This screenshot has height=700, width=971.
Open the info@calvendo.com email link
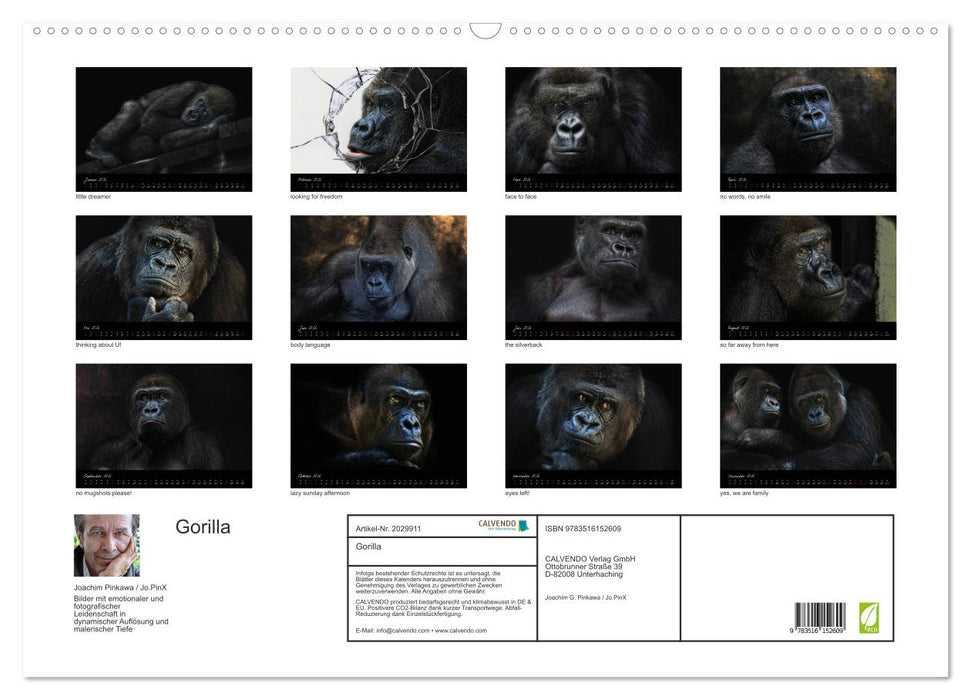tap(403, 631)
